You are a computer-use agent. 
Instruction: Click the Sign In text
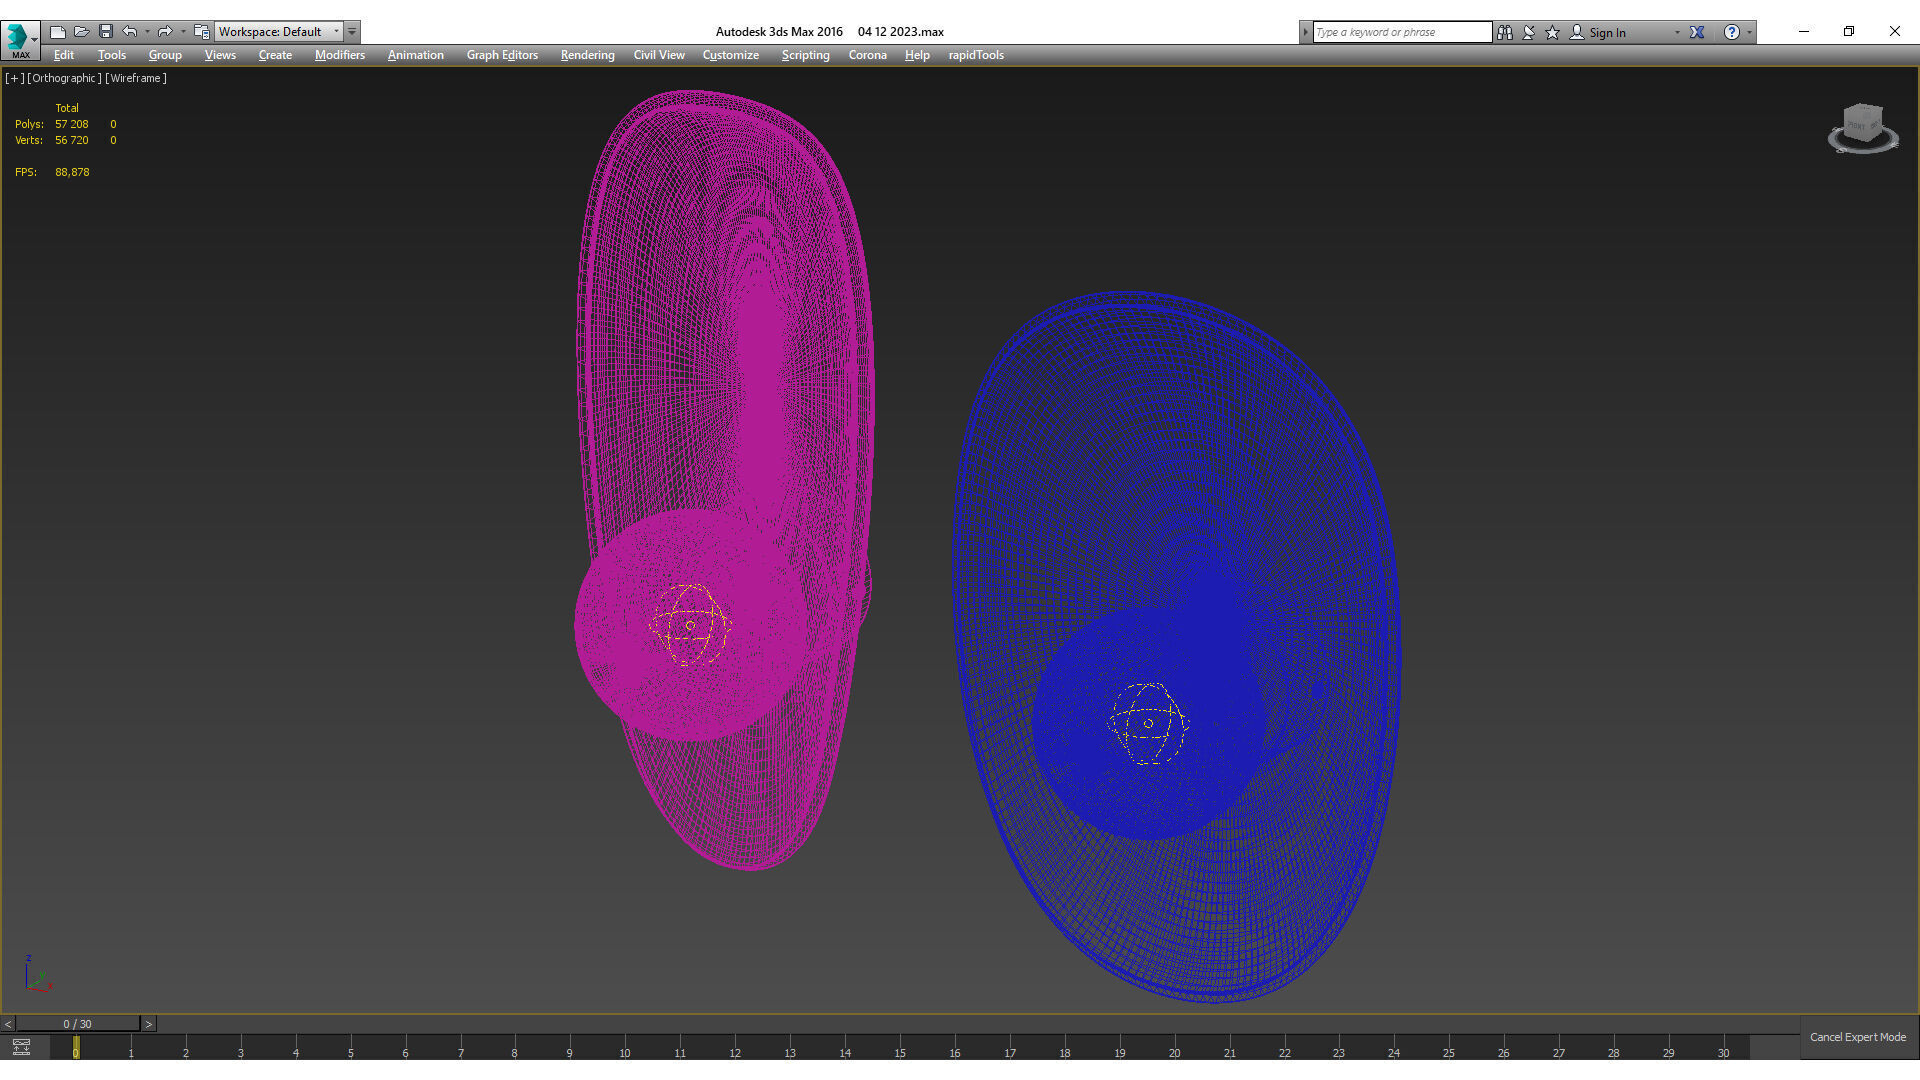[1607, 33]
